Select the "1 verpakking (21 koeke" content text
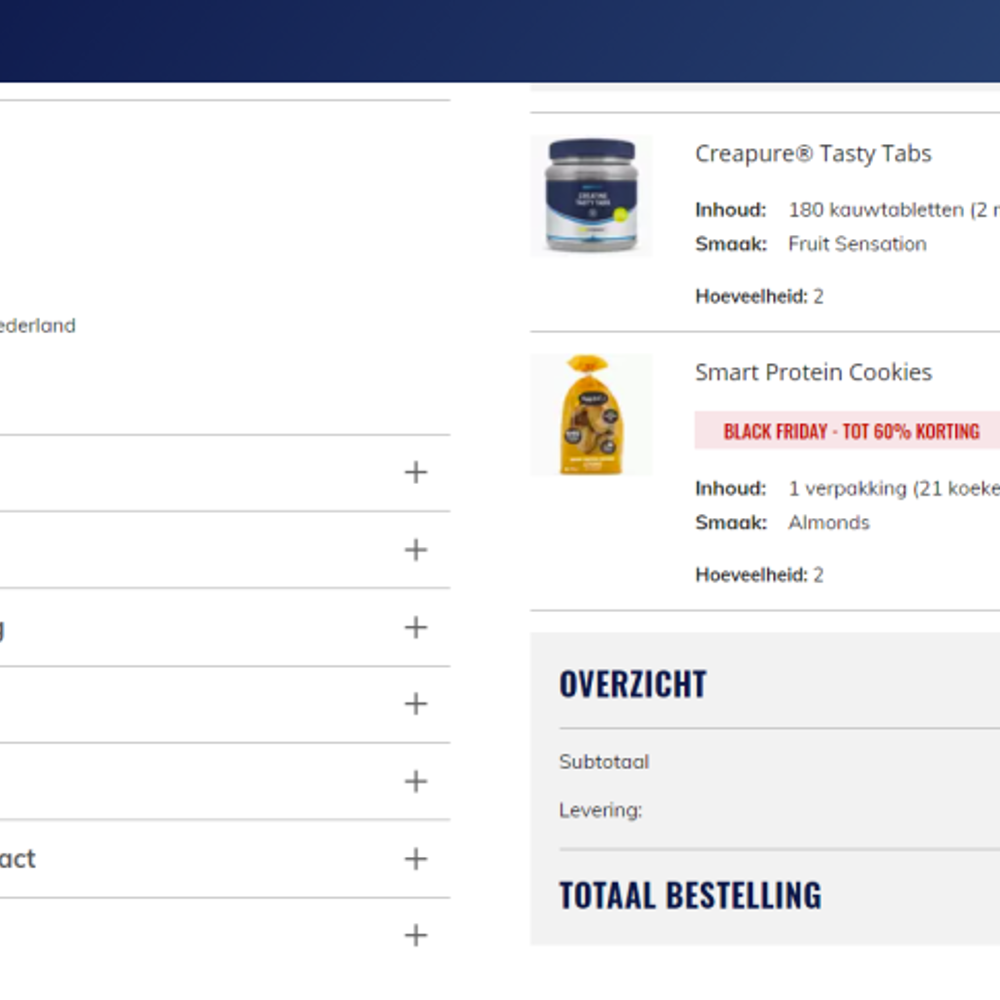Screen dimensions: 1000x1000 (893, 489)
